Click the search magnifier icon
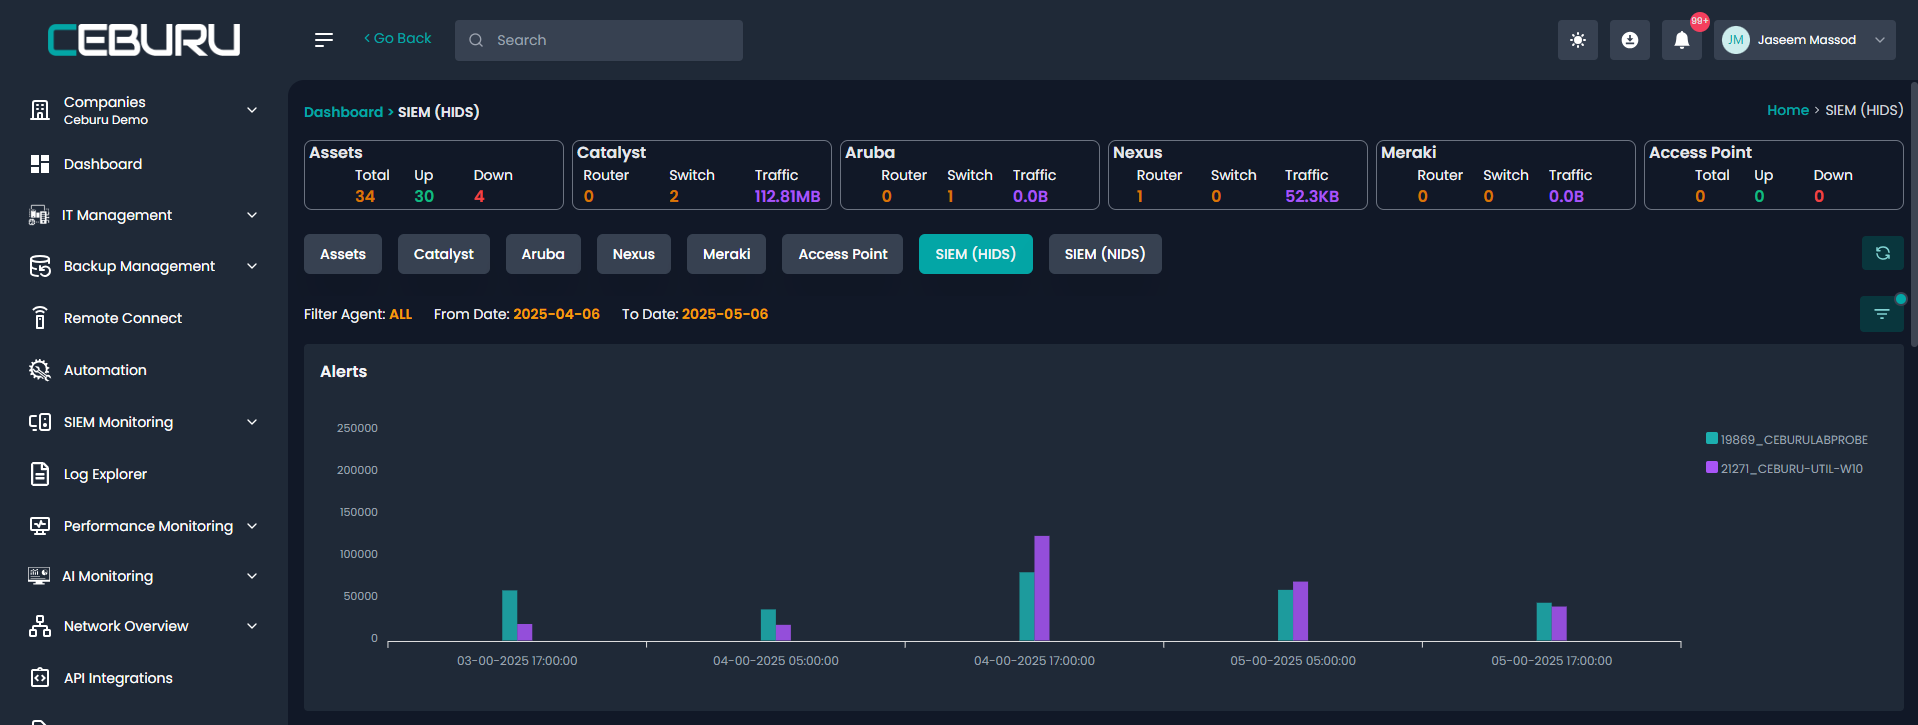 pyautogui.click(x=476, y=40)
